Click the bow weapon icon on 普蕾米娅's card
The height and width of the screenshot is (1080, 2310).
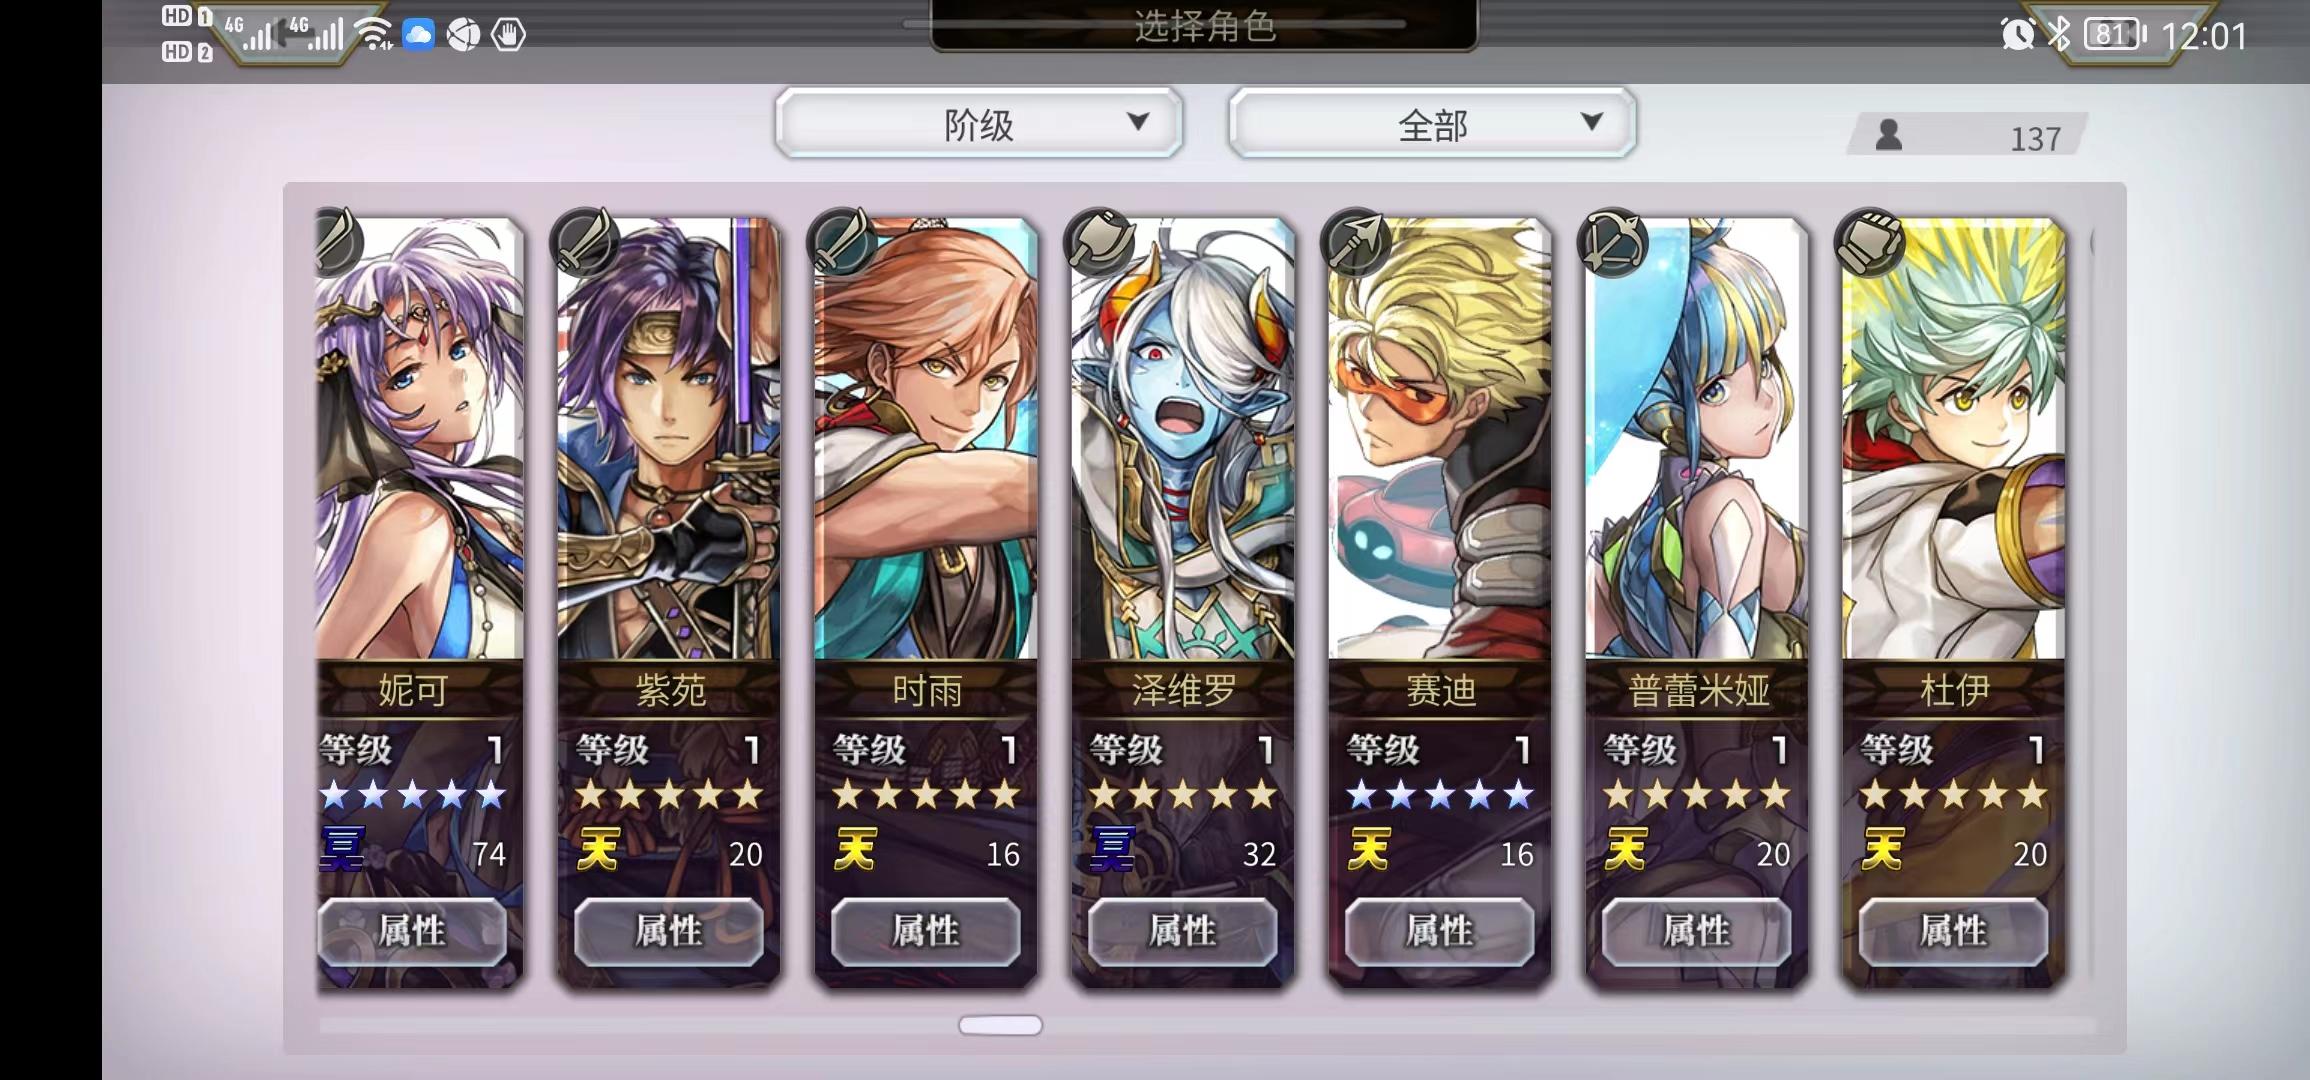1613,242
